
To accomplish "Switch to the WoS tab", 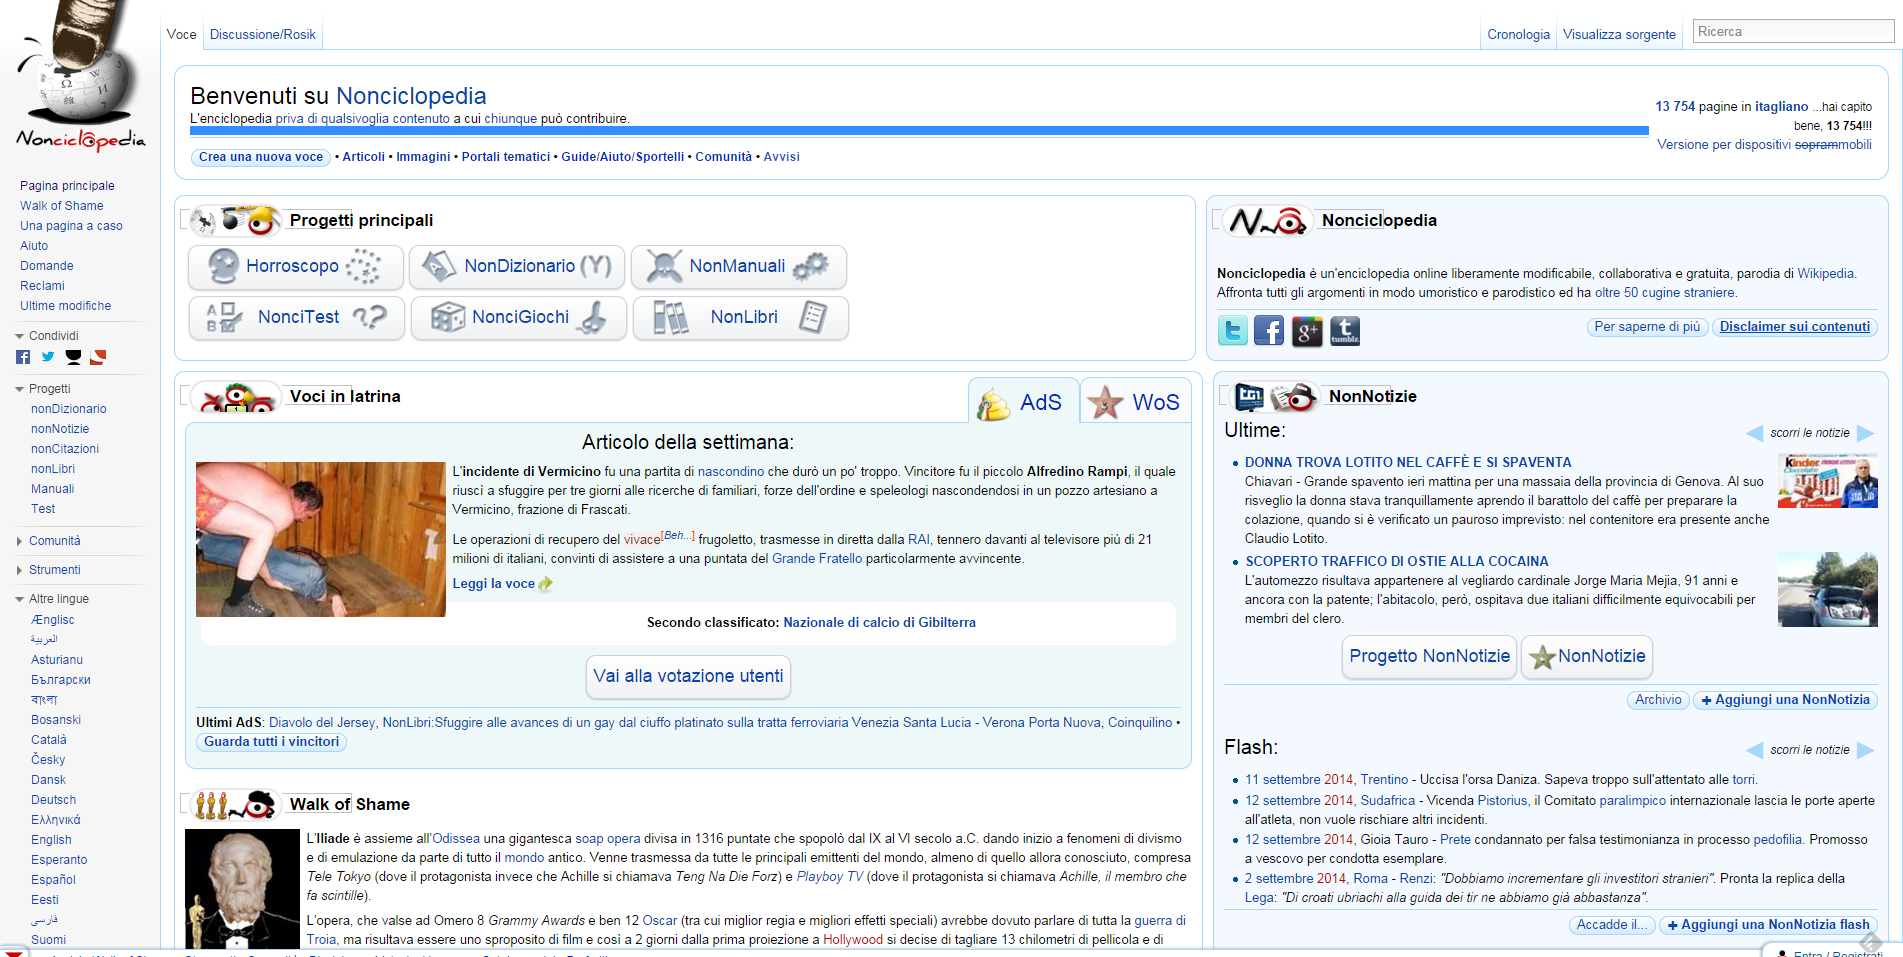I will pos(1135,402).
